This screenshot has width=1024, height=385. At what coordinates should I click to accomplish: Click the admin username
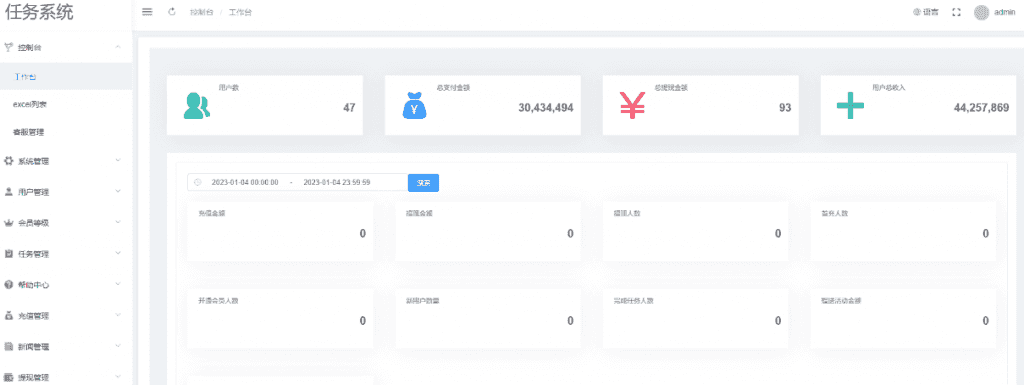point(1004,12)
